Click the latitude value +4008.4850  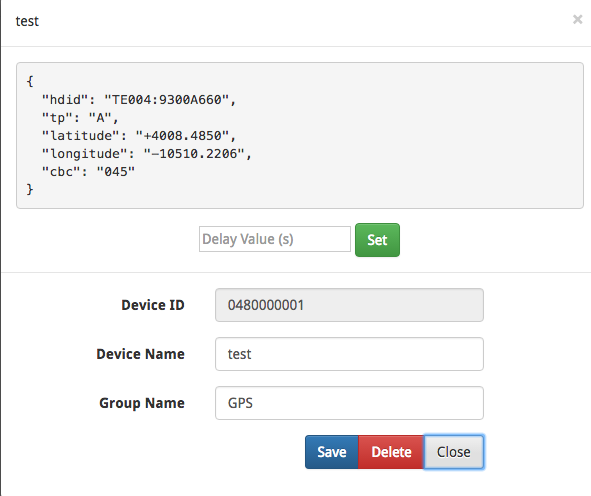(182, 136)
